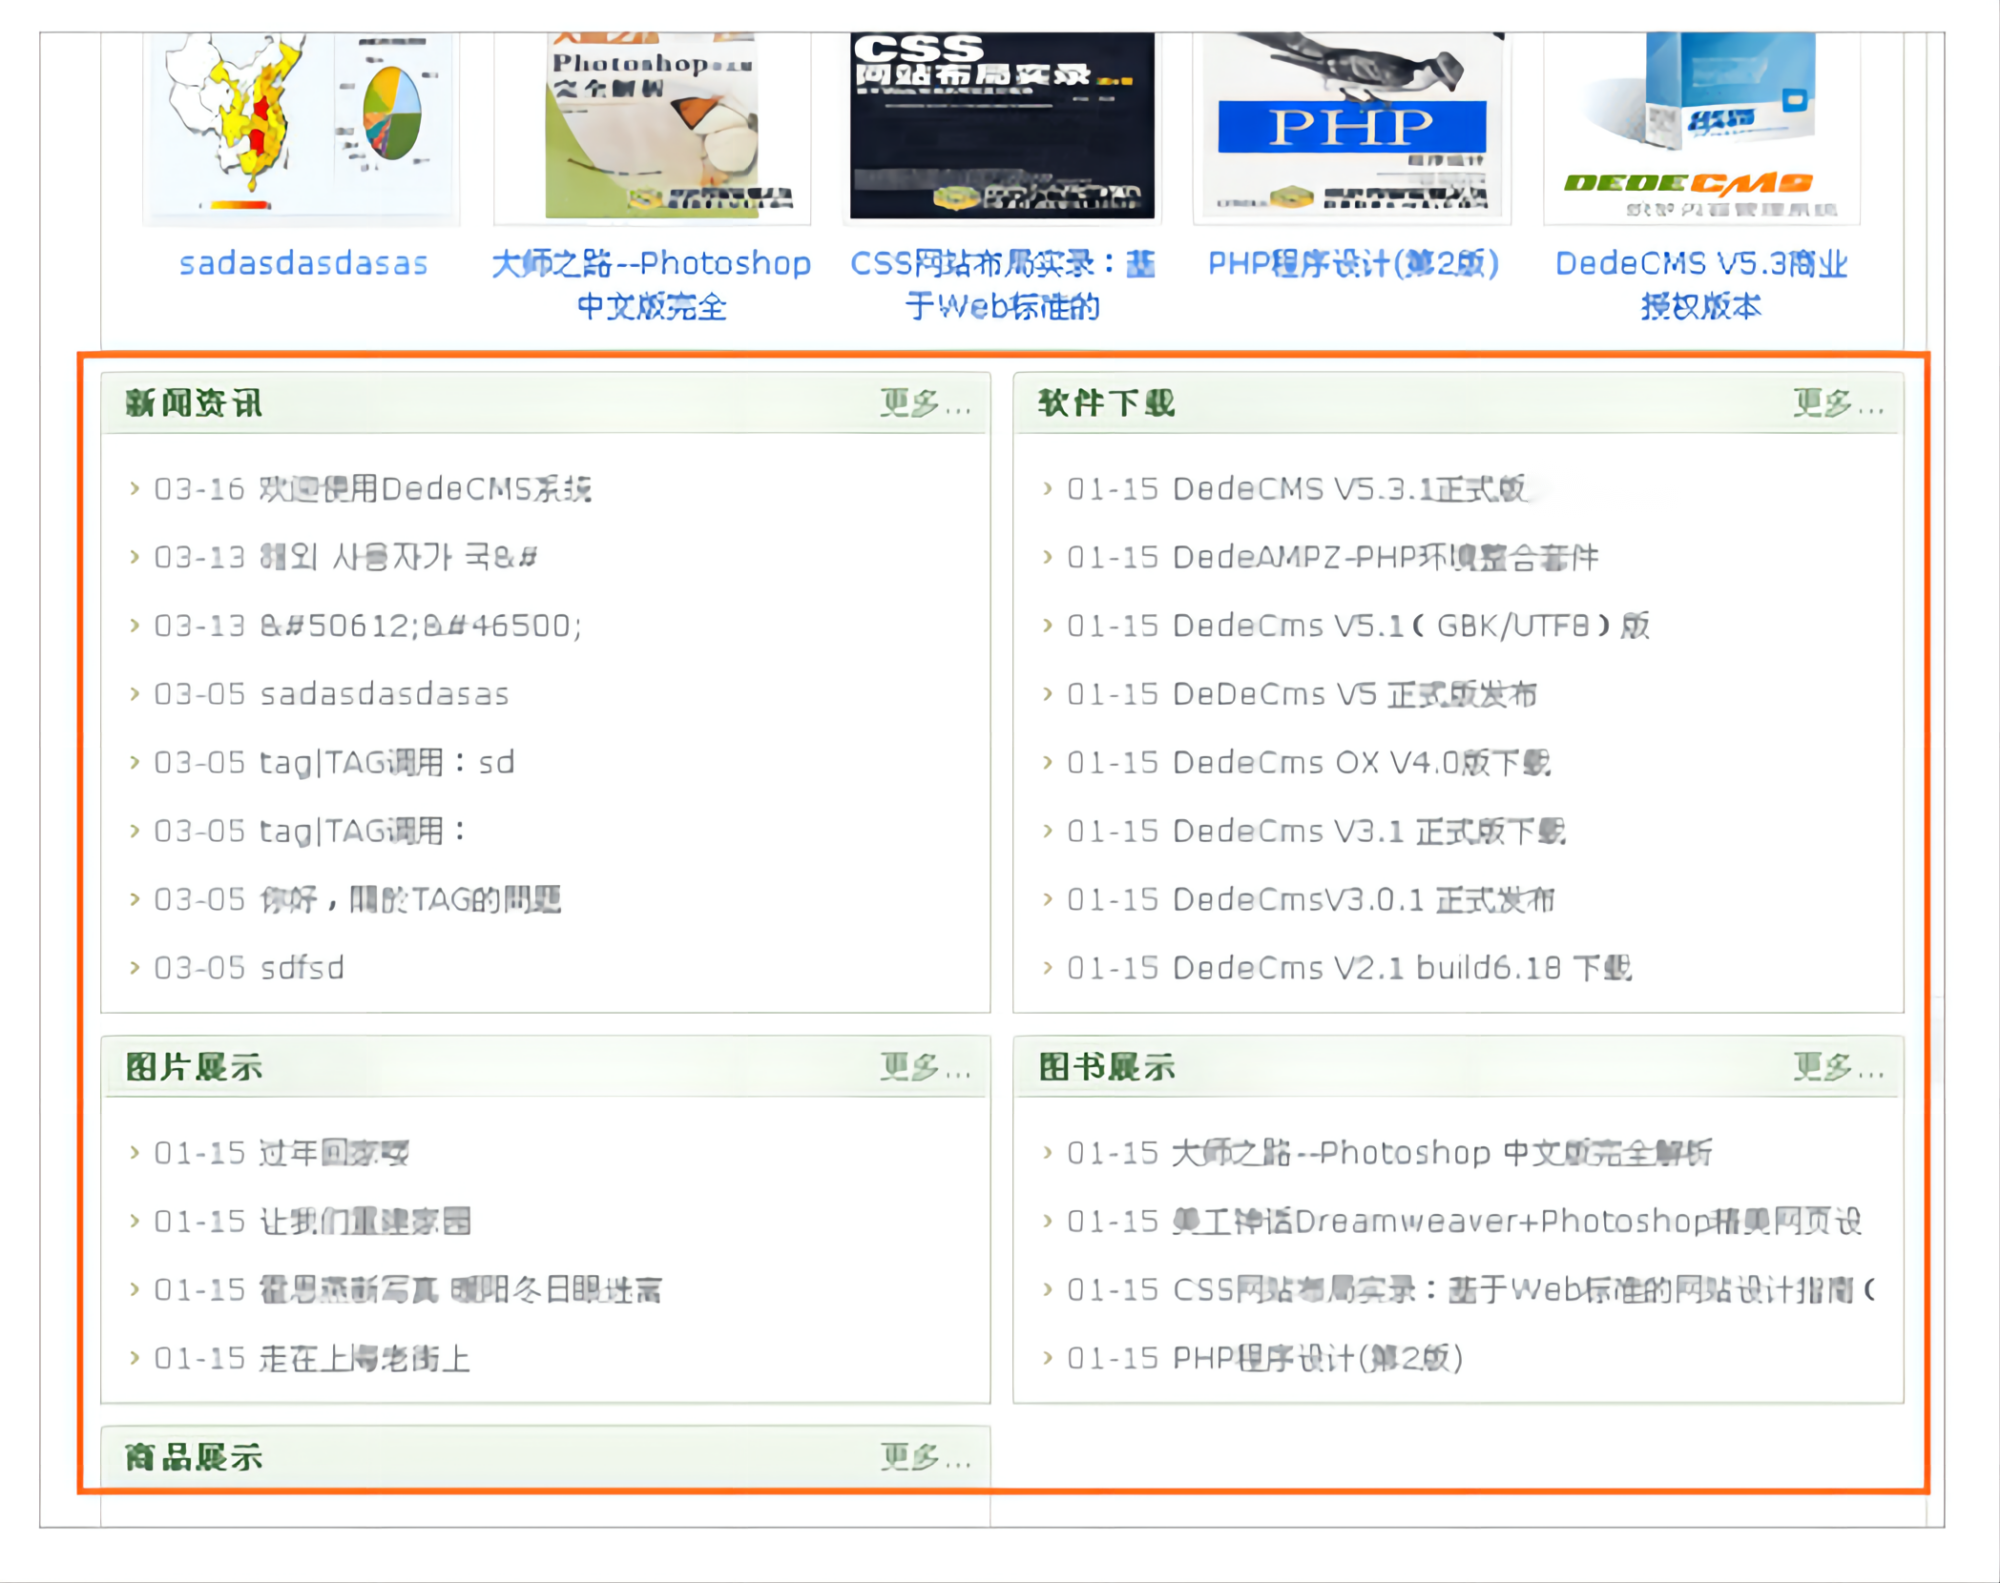Click 更多 in the 图书展示 panel header
Viewport: 2000px width, 1583px height.
pyautogui.click(x=1838, y=1068)
